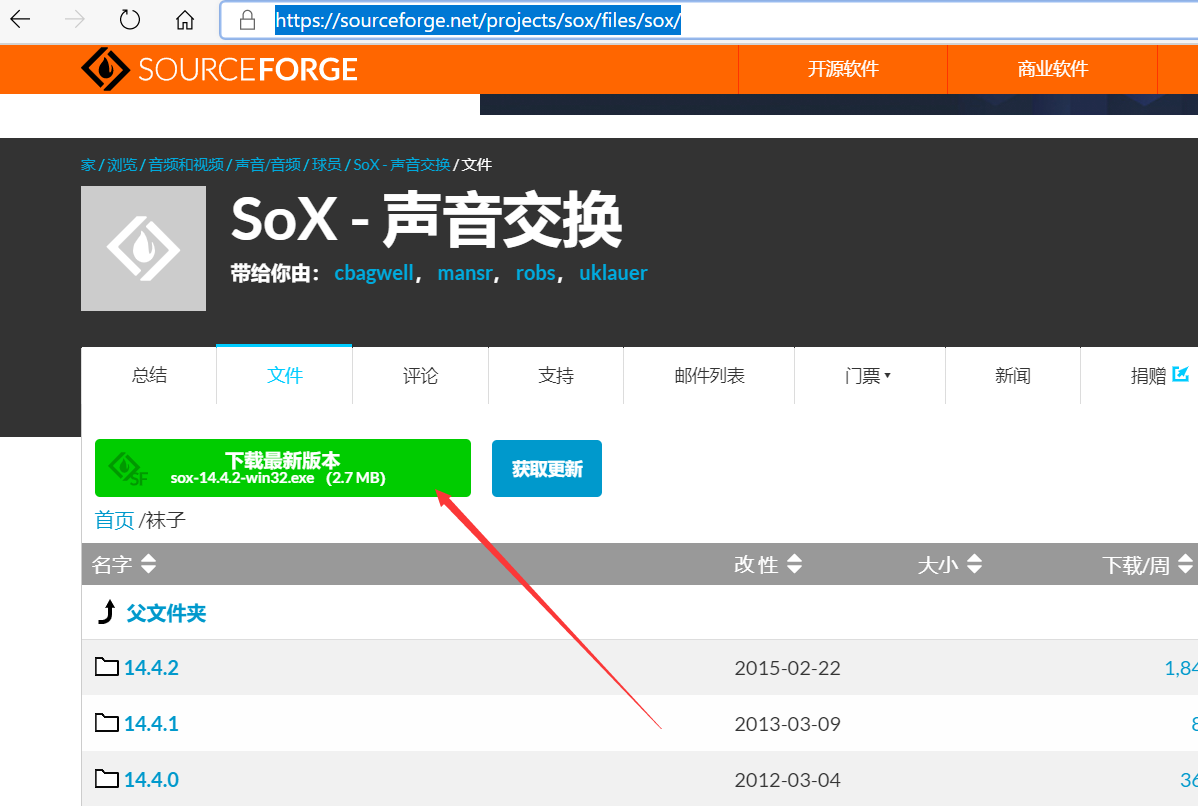The image size is (1198, 806).
Task: Switch to the 新闻 tab
Action: click(1012, 375)
